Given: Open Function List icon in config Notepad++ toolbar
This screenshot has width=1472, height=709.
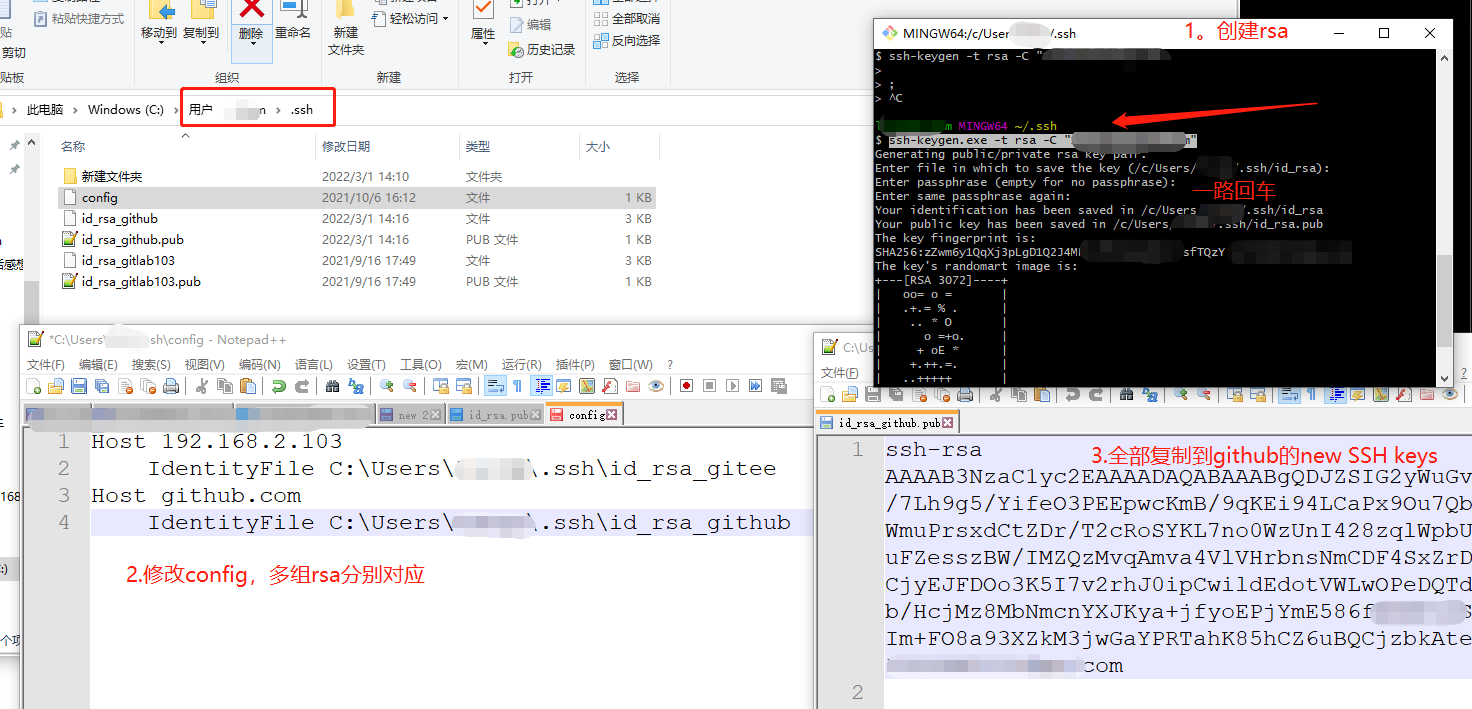Looking at the screenshot, I should pyautogui.click(x=609, y=386).
